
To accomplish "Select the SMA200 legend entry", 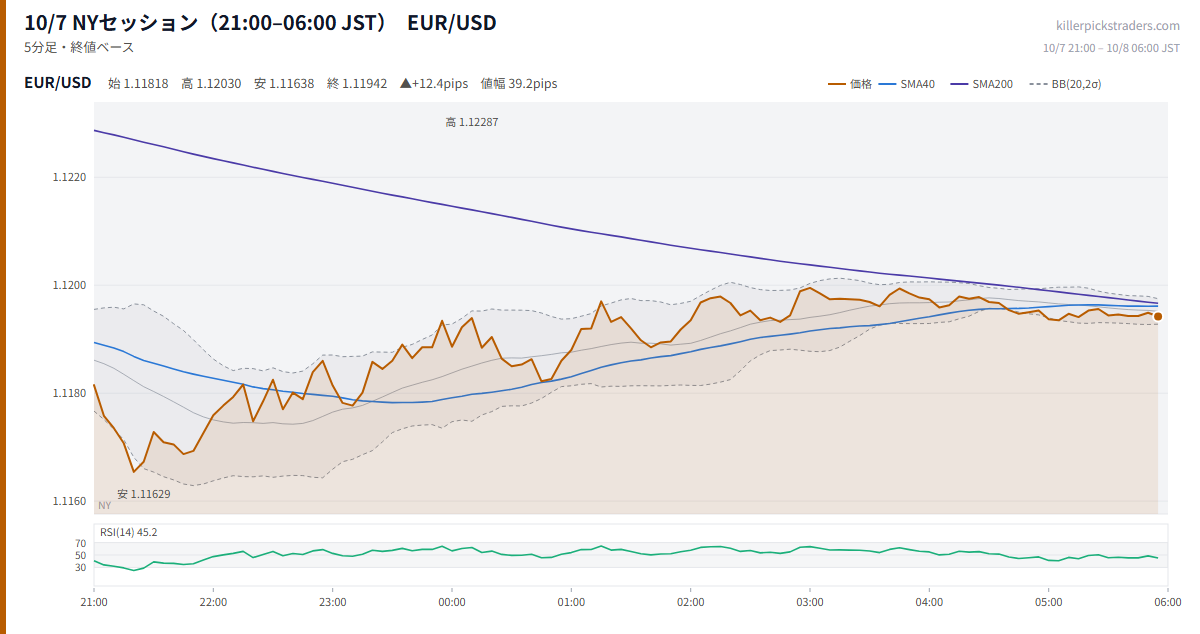I will [x=982, y=84].
